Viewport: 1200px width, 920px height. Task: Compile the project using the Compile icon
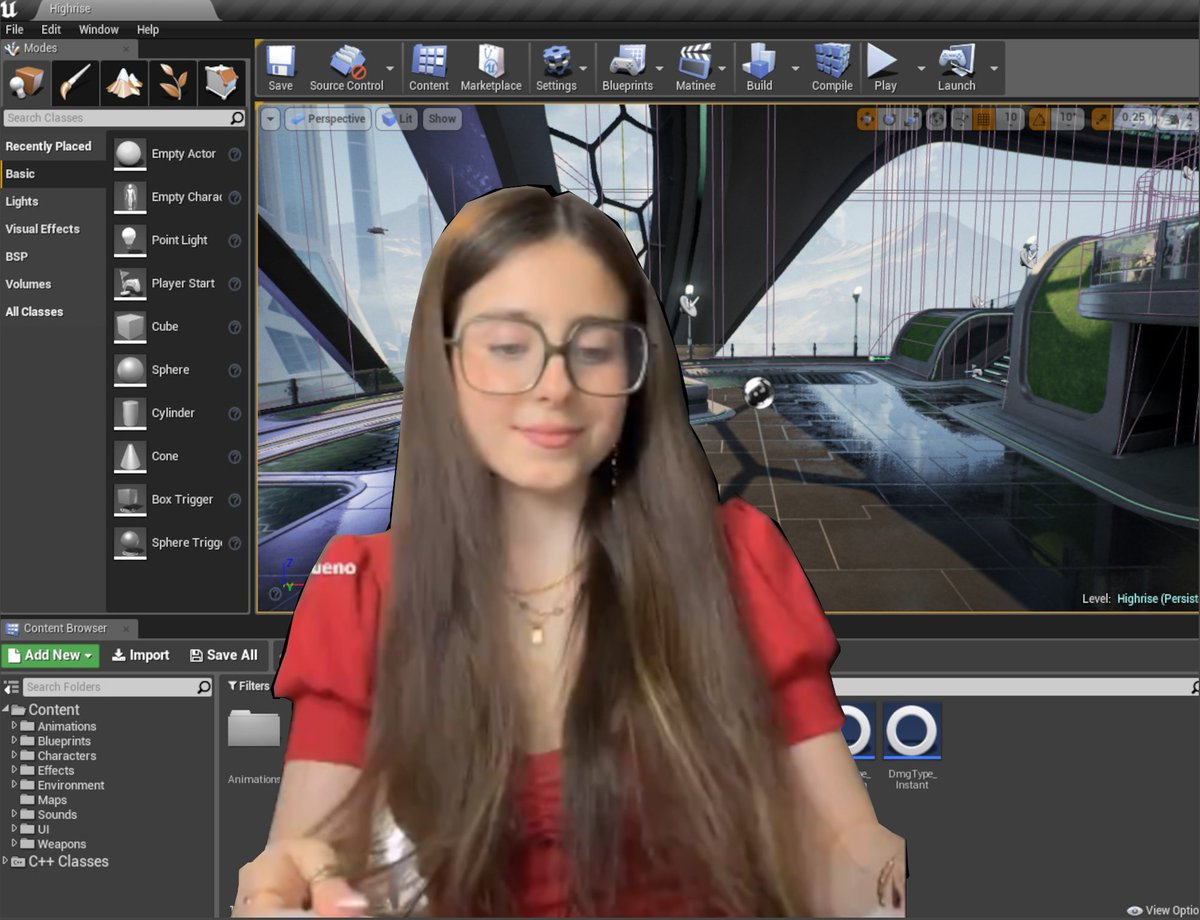pyautogui.click(x=832, y=68)
